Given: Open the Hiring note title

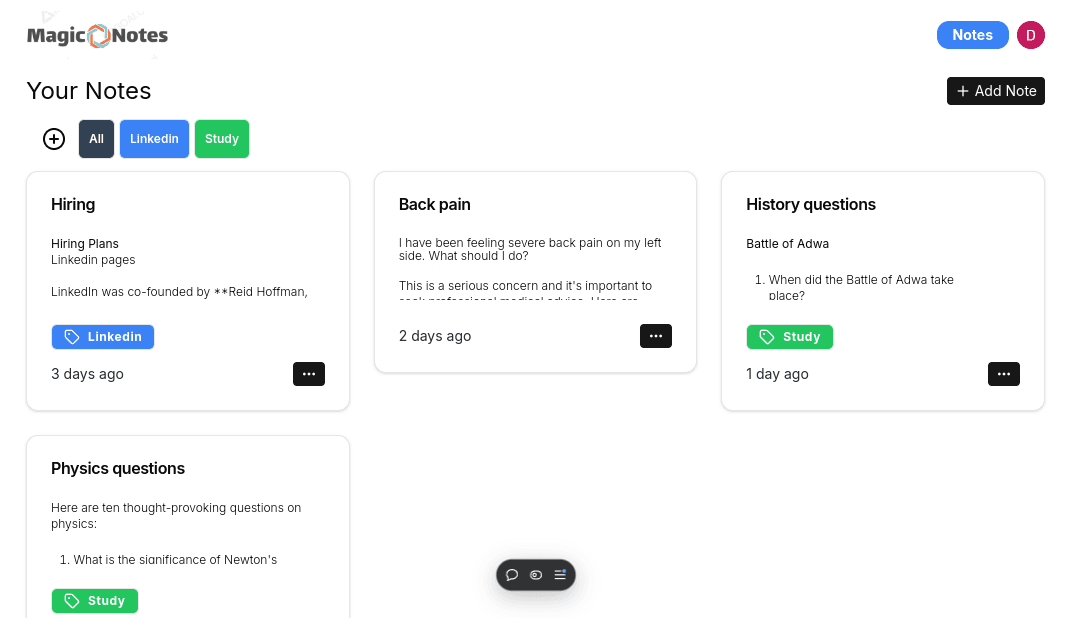Looking at the screenshot, I should (x=73, y=204).
